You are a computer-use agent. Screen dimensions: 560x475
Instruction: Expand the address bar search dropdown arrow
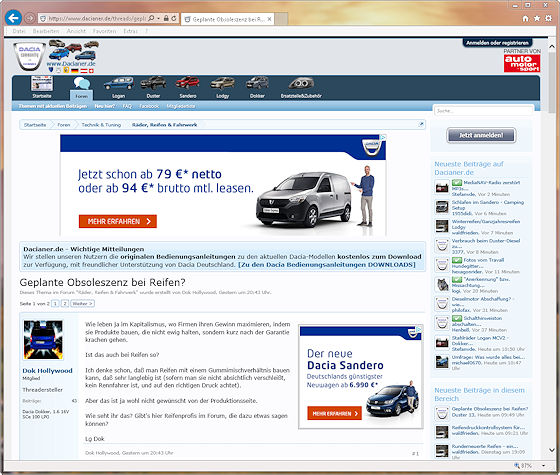tap(158, 18)
